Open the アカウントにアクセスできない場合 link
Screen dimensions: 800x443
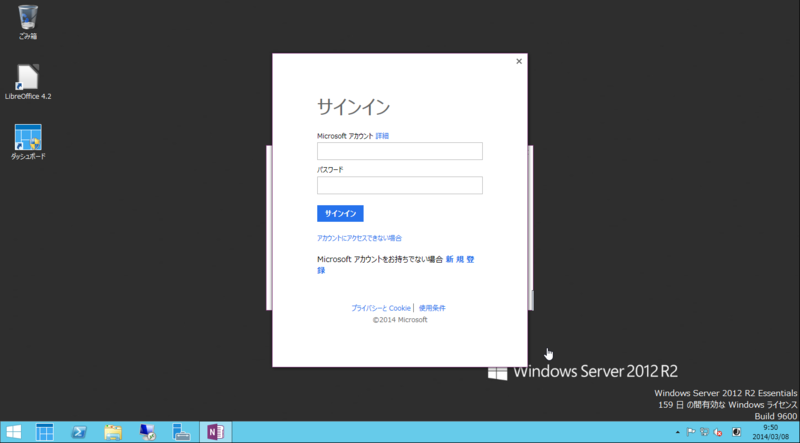pos(359,238)
